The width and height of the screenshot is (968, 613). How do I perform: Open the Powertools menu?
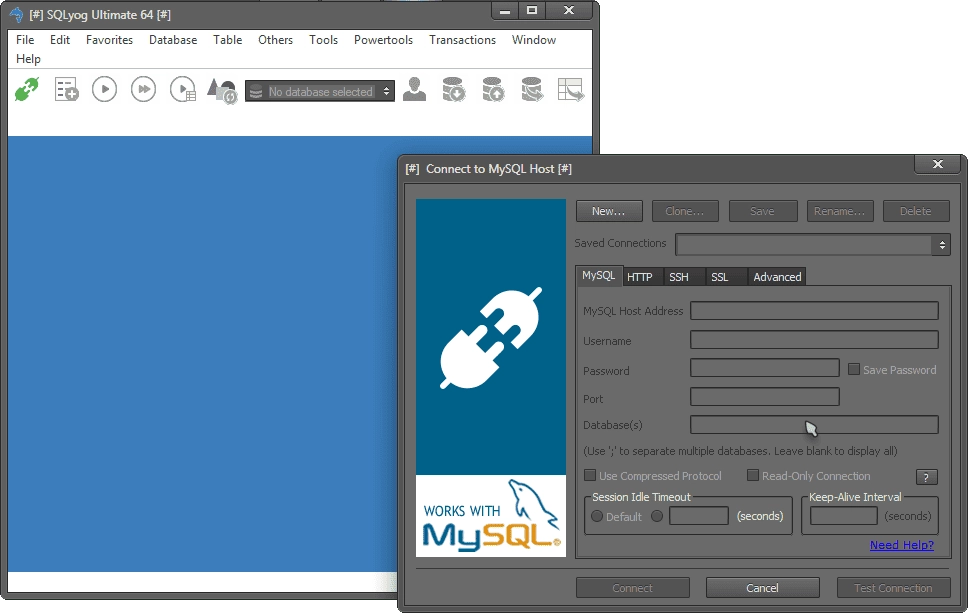383,40
